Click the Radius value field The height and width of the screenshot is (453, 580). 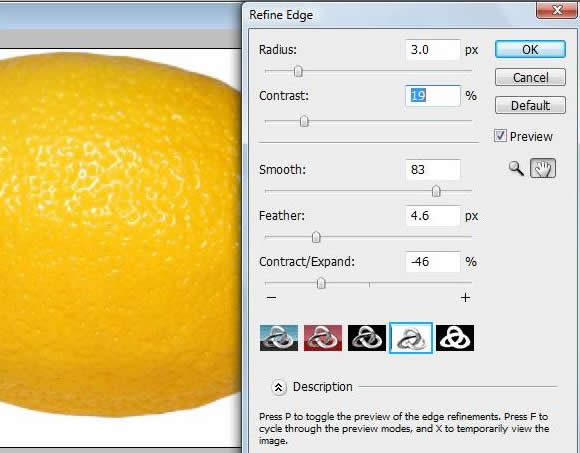click(433, 50)
